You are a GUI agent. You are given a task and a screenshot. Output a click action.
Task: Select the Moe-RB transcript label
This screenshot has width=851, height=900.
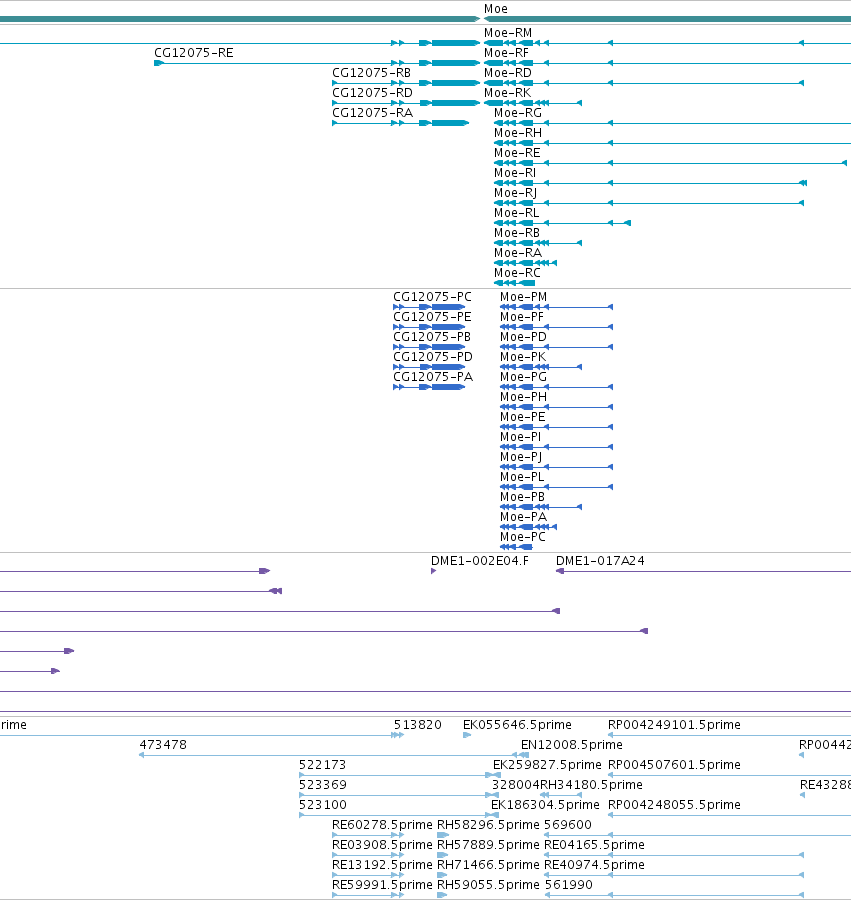(516, 233)
